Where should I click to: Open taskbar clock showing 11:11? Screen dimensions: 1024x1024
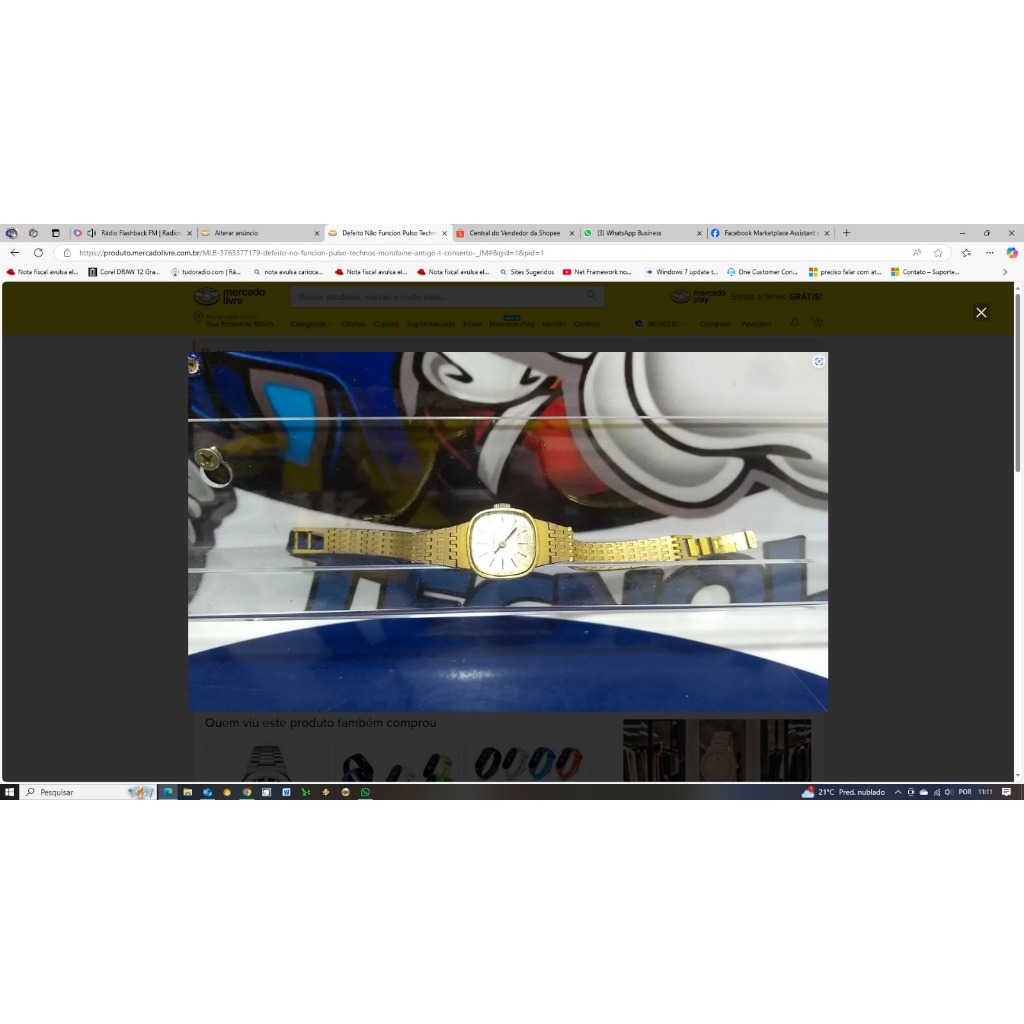[985, 792]
